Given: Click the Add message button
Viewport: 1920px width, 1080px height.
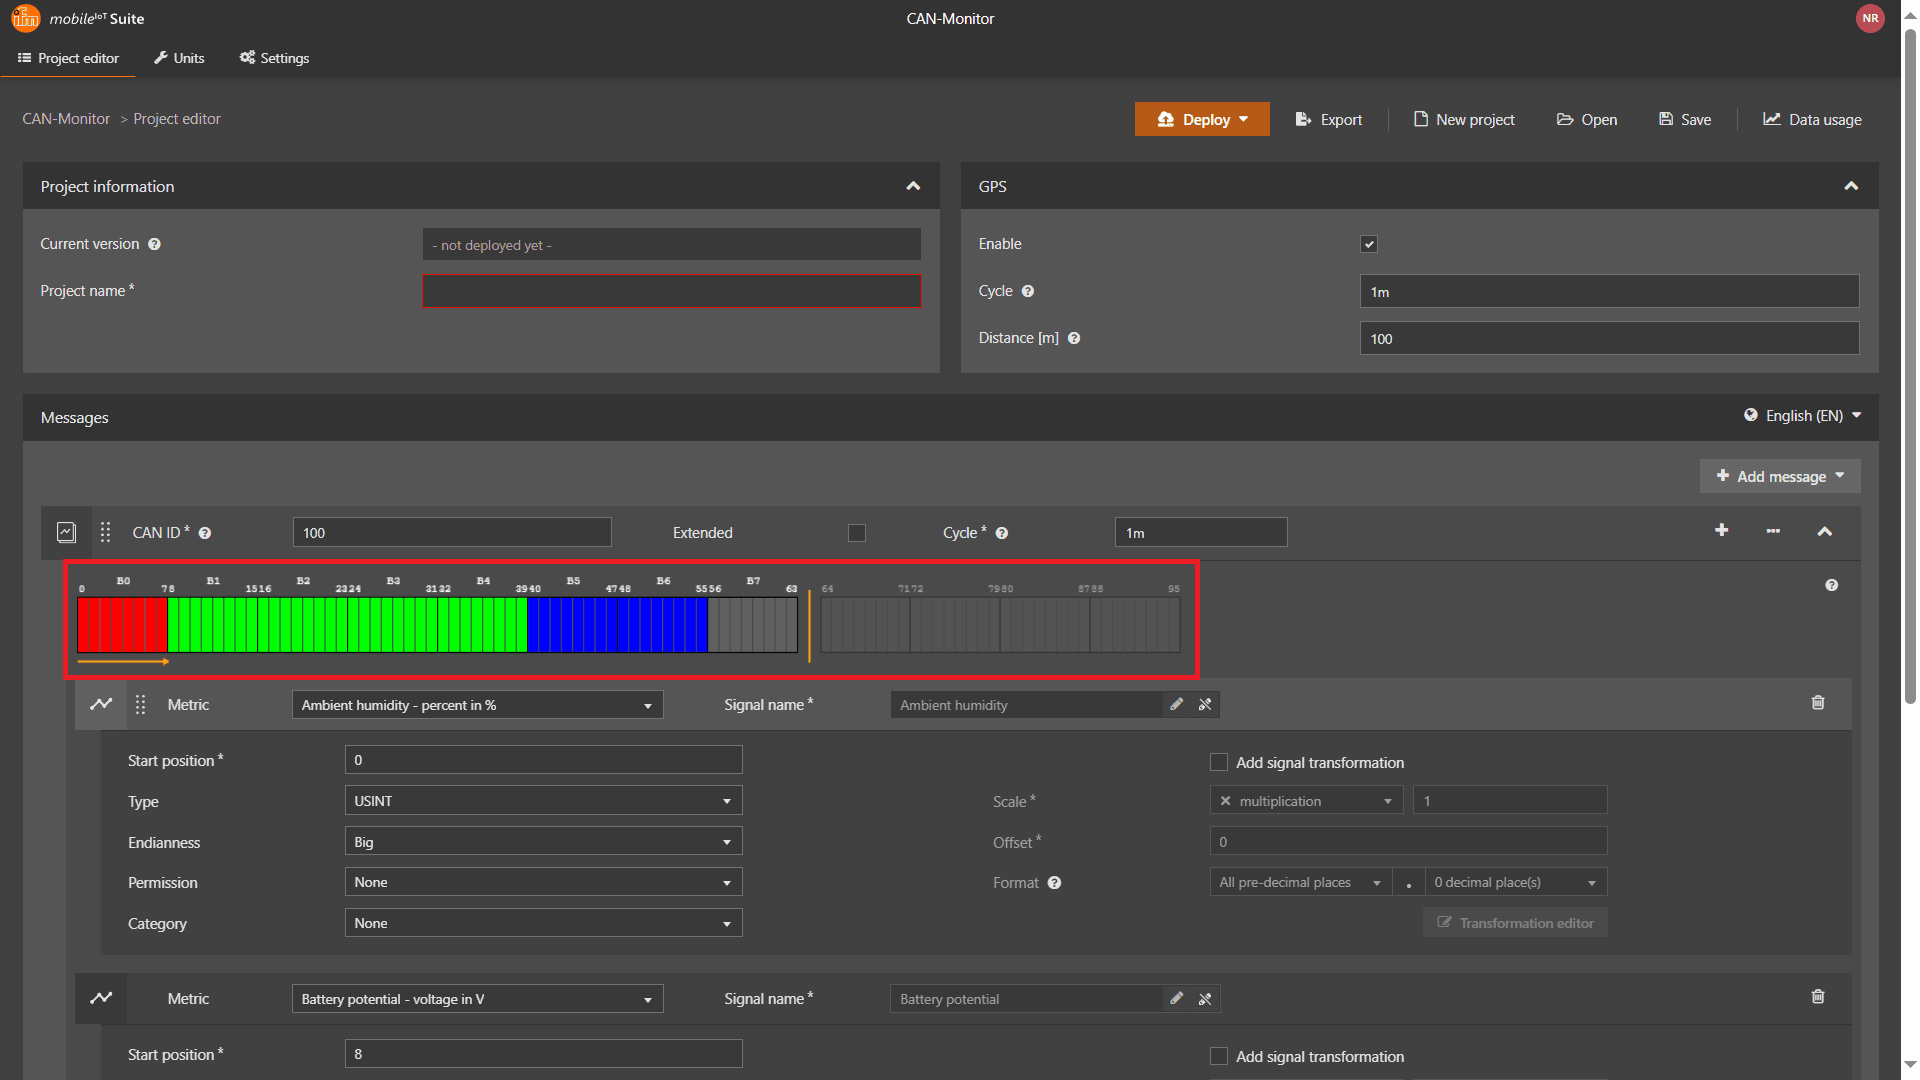Looking at the screenshot, I should click(x=1779, y=476).
